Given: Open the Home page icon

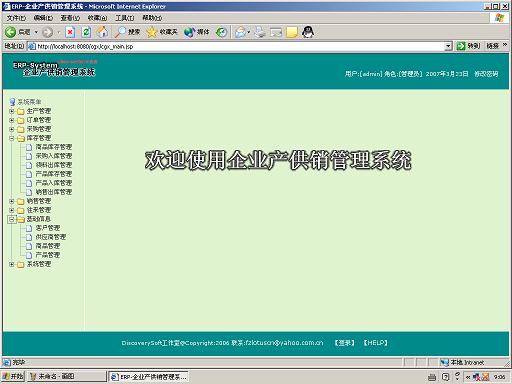Looking at the screenshot, I should (x=102, y=32).
